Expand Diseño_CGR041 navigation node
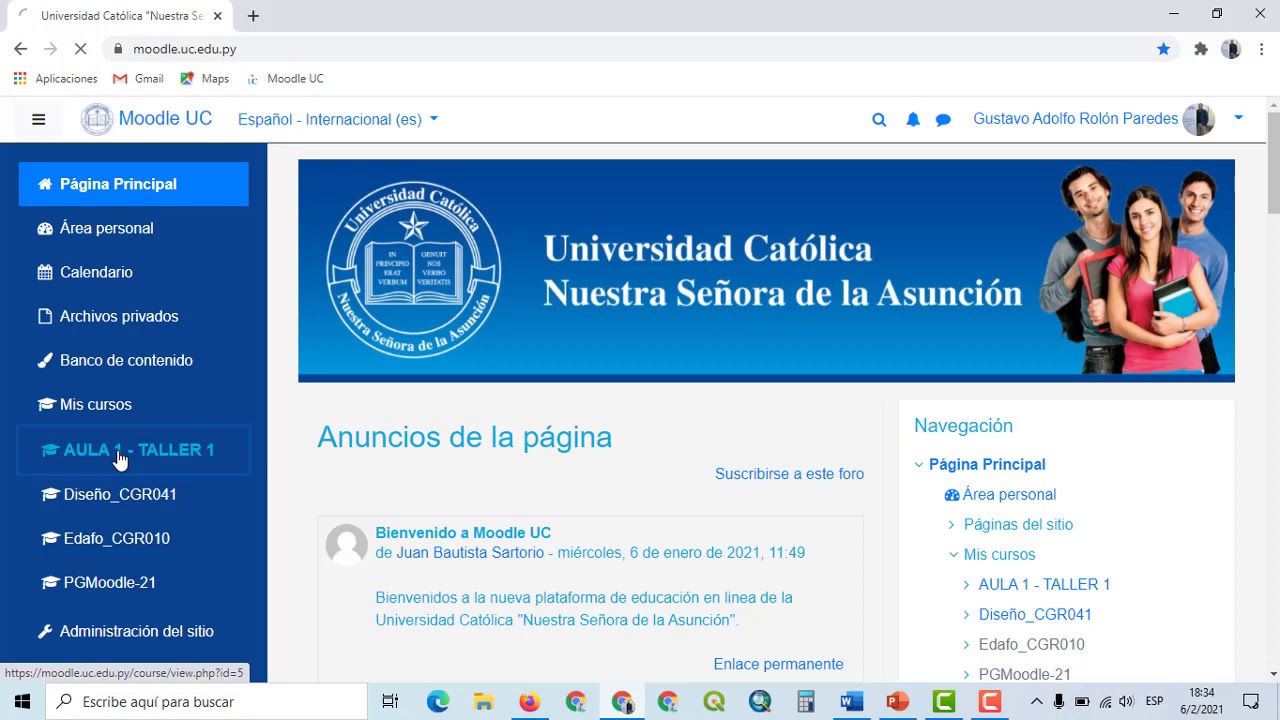Image resolution: width=1280 pixels, height=720 pixels. click(966, 614)
